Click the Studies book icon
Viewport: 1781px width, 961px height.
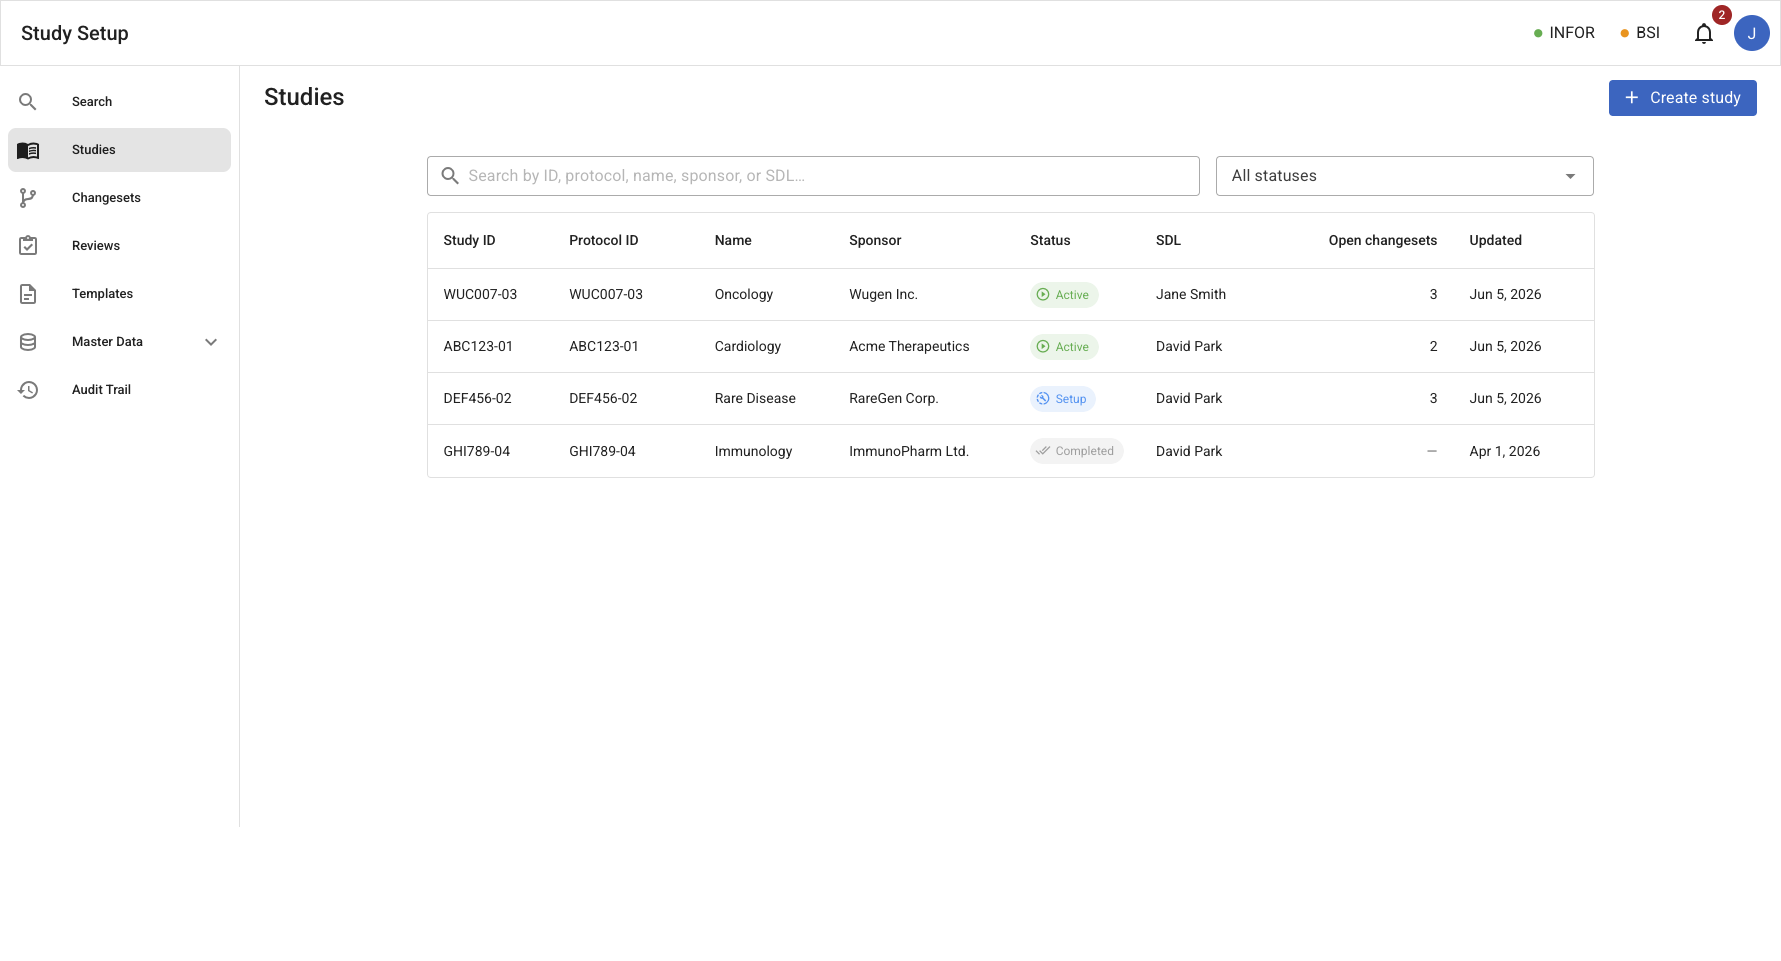pos(28,150)
